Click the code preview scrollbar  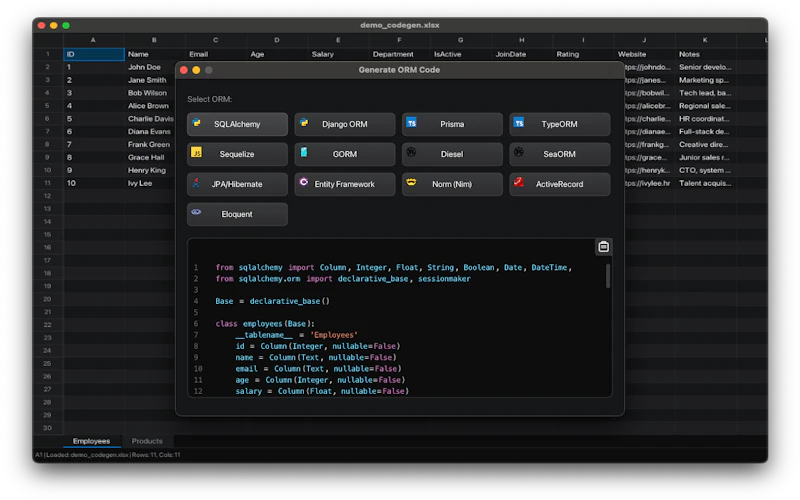608,276
